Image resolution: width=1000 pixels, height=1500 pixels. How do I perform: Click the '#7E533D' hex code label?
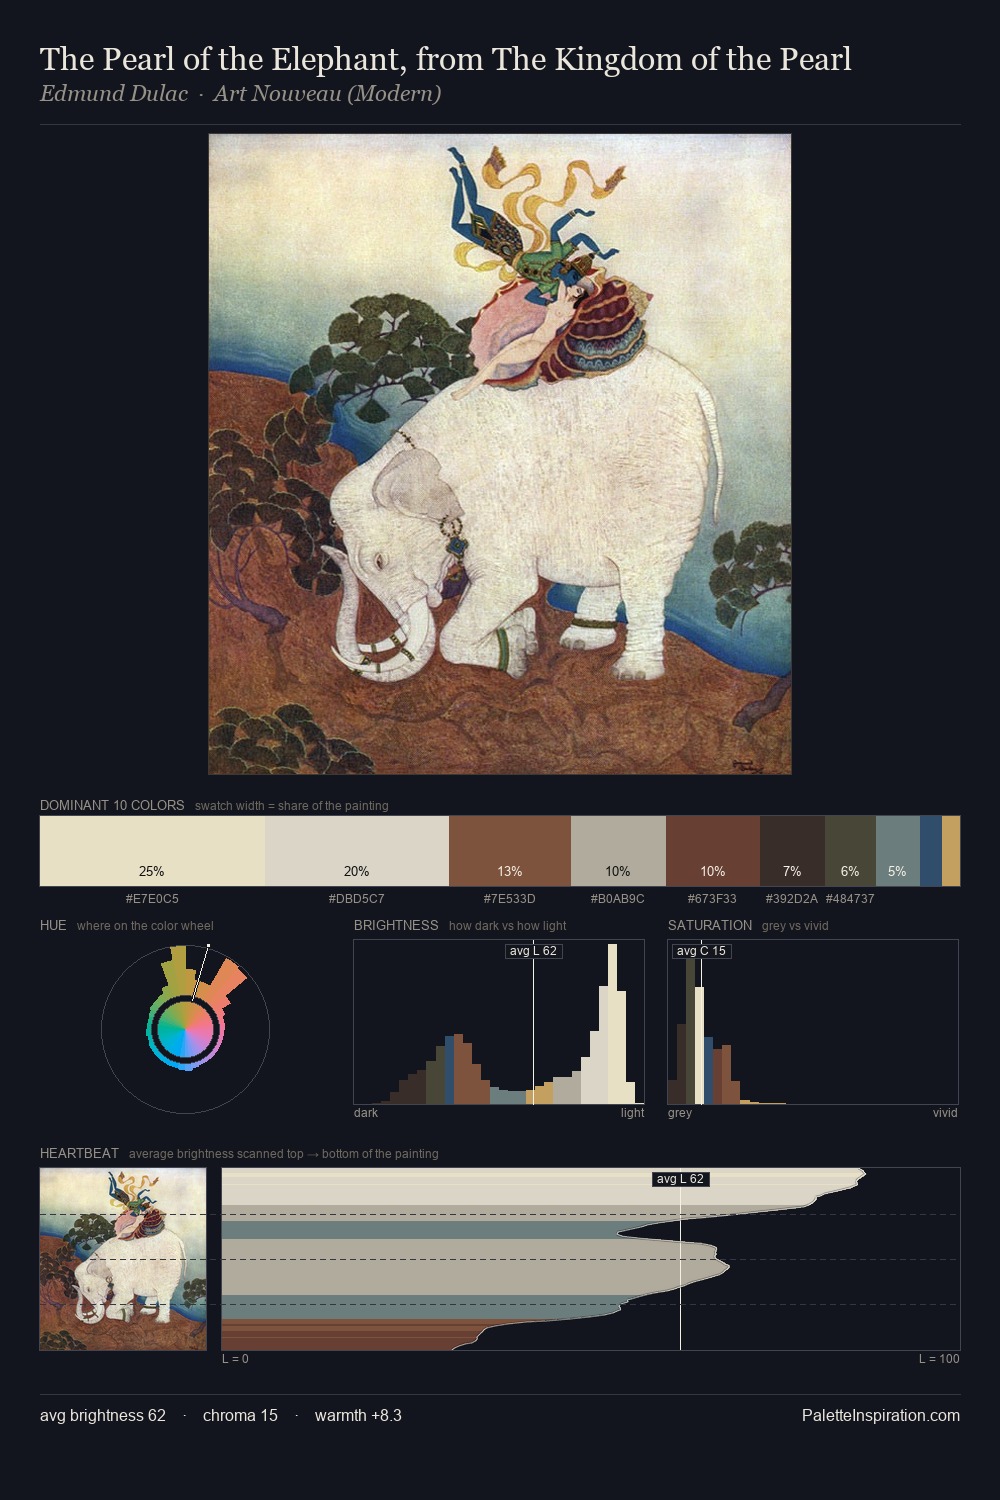click(510, 899)
